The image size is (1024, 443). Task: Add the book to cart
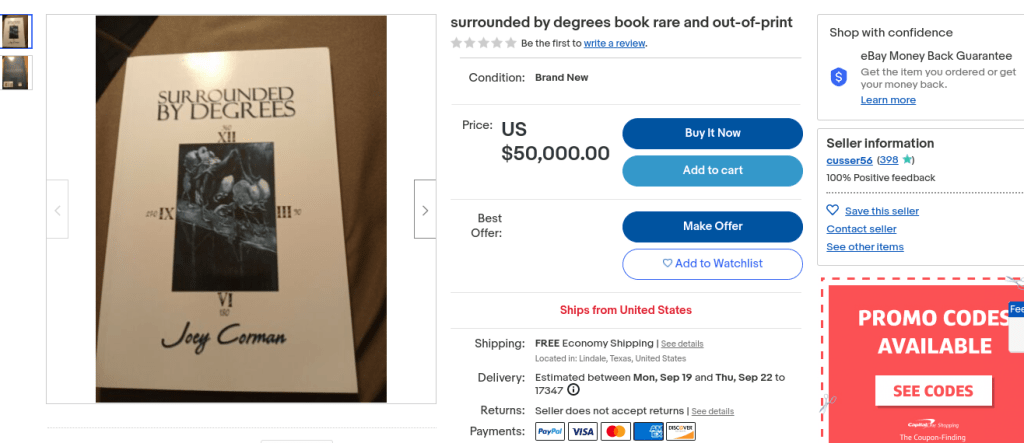tap(712, 171)
